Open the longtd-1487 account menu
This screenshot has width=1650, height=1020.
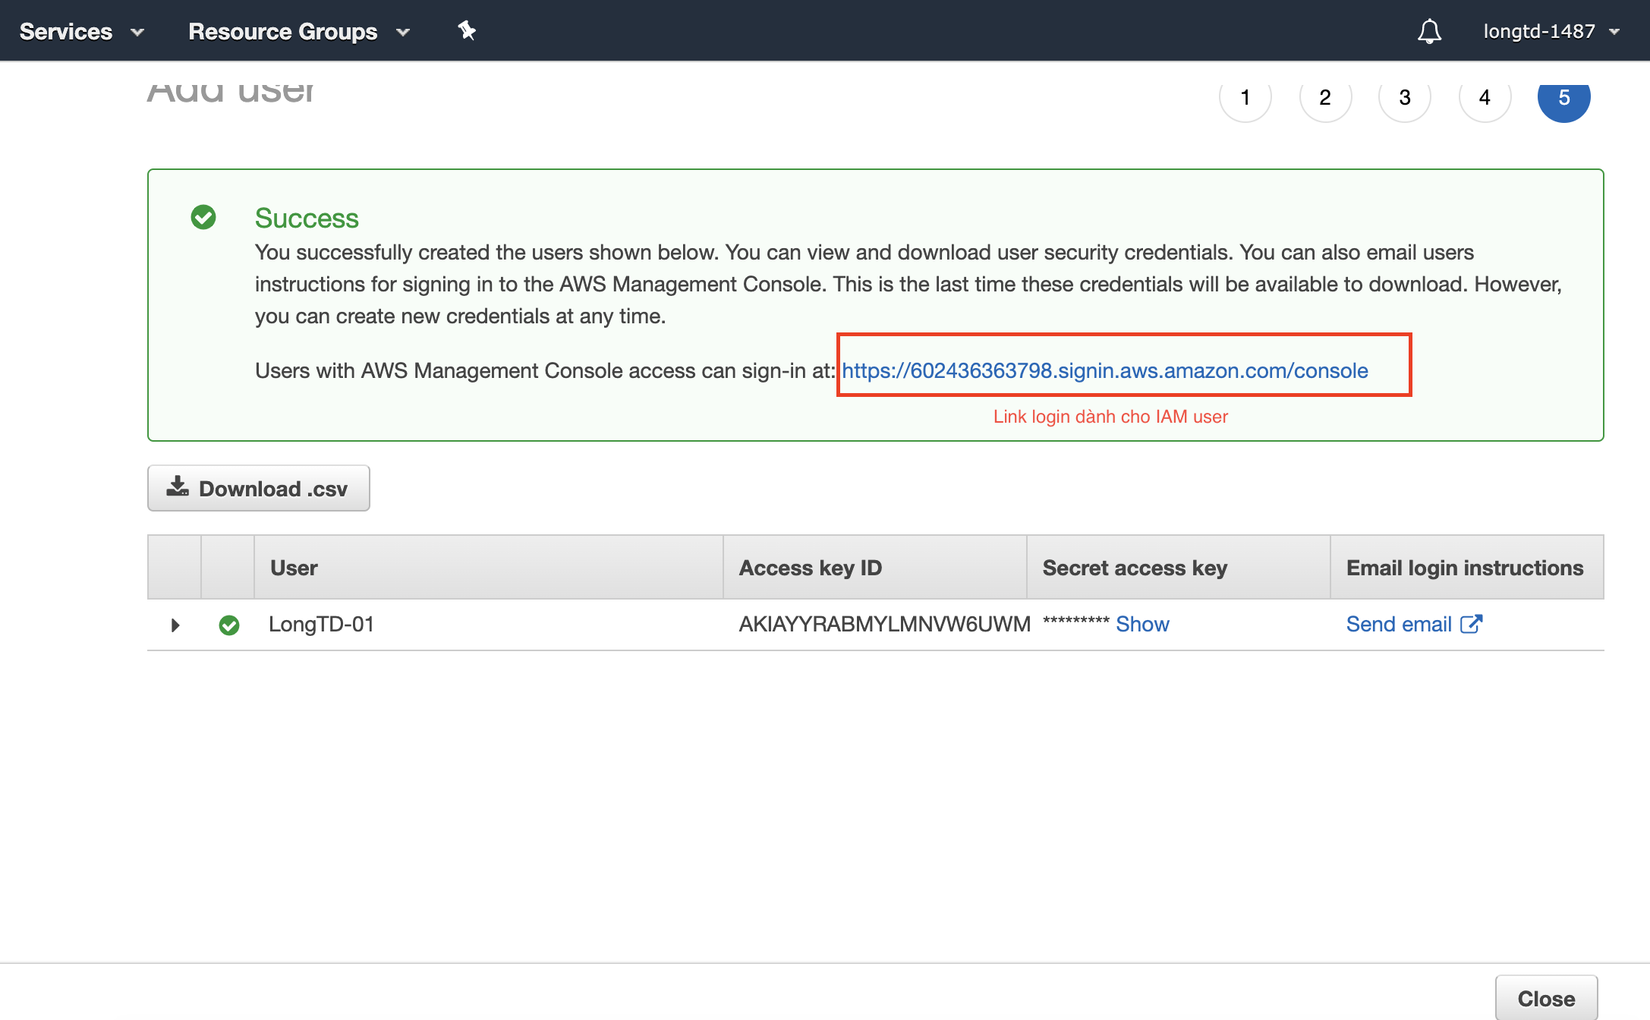click(x=1550, y=32)
